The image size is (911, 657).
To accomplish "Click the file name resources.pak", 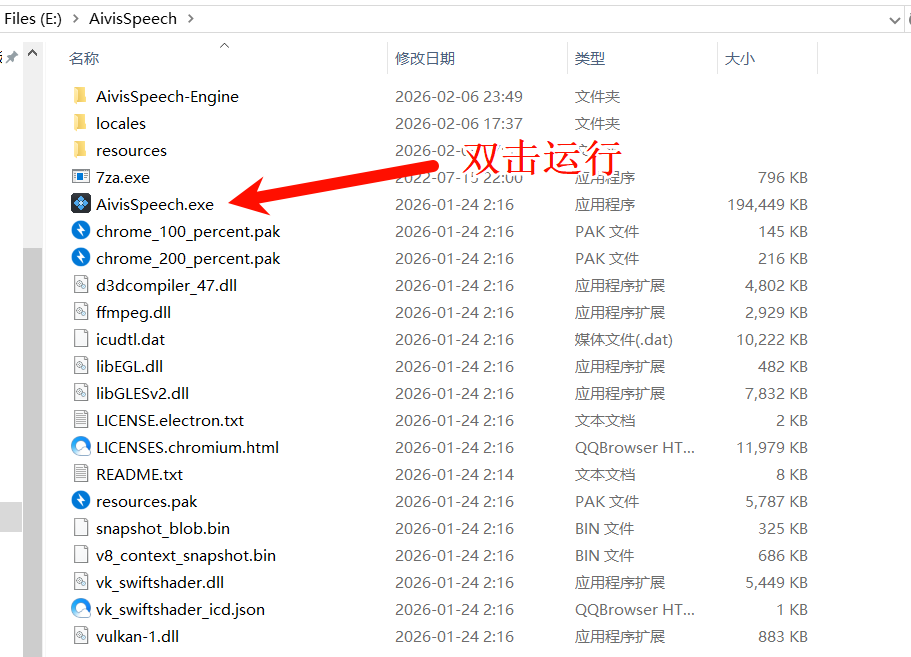I will click(146, 502).
